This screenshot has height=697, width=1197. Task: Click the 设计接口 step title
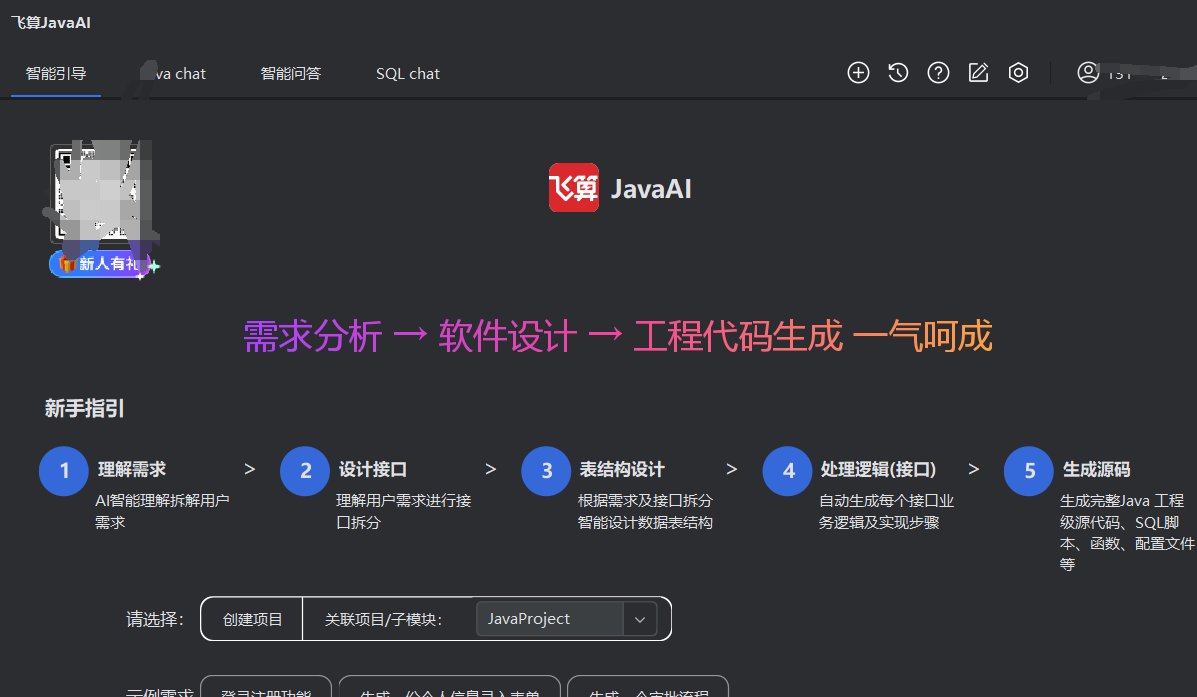point(373,470)
